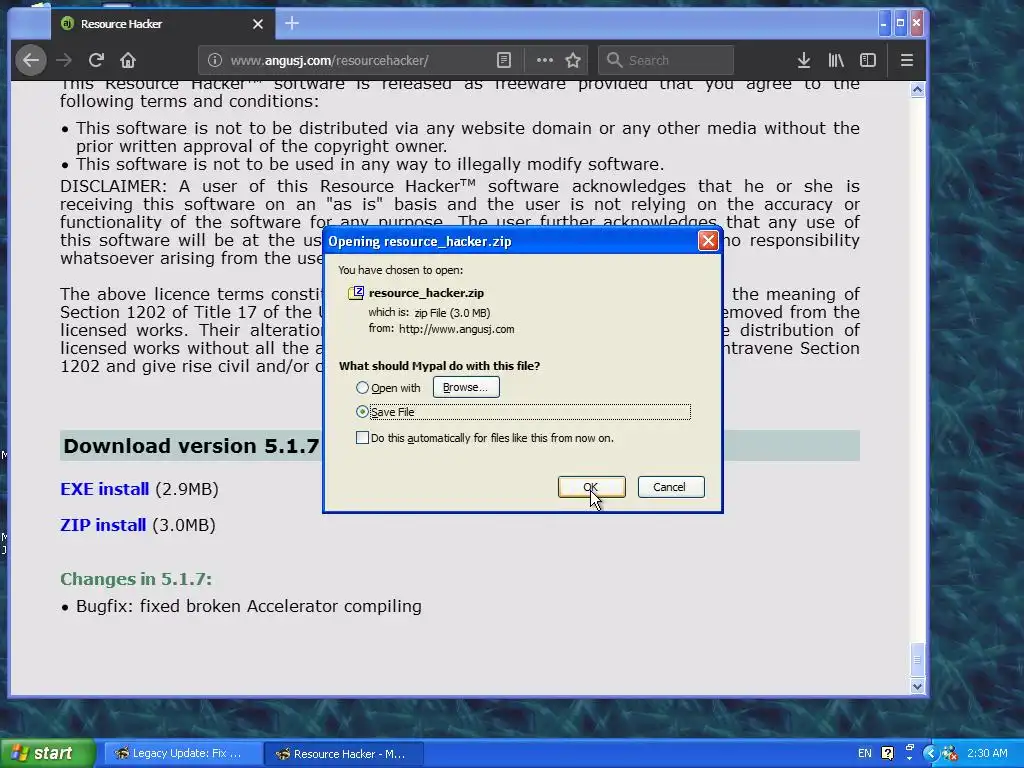
Task: Switch to Resource Hacker taskbar button
Action: 344,754
